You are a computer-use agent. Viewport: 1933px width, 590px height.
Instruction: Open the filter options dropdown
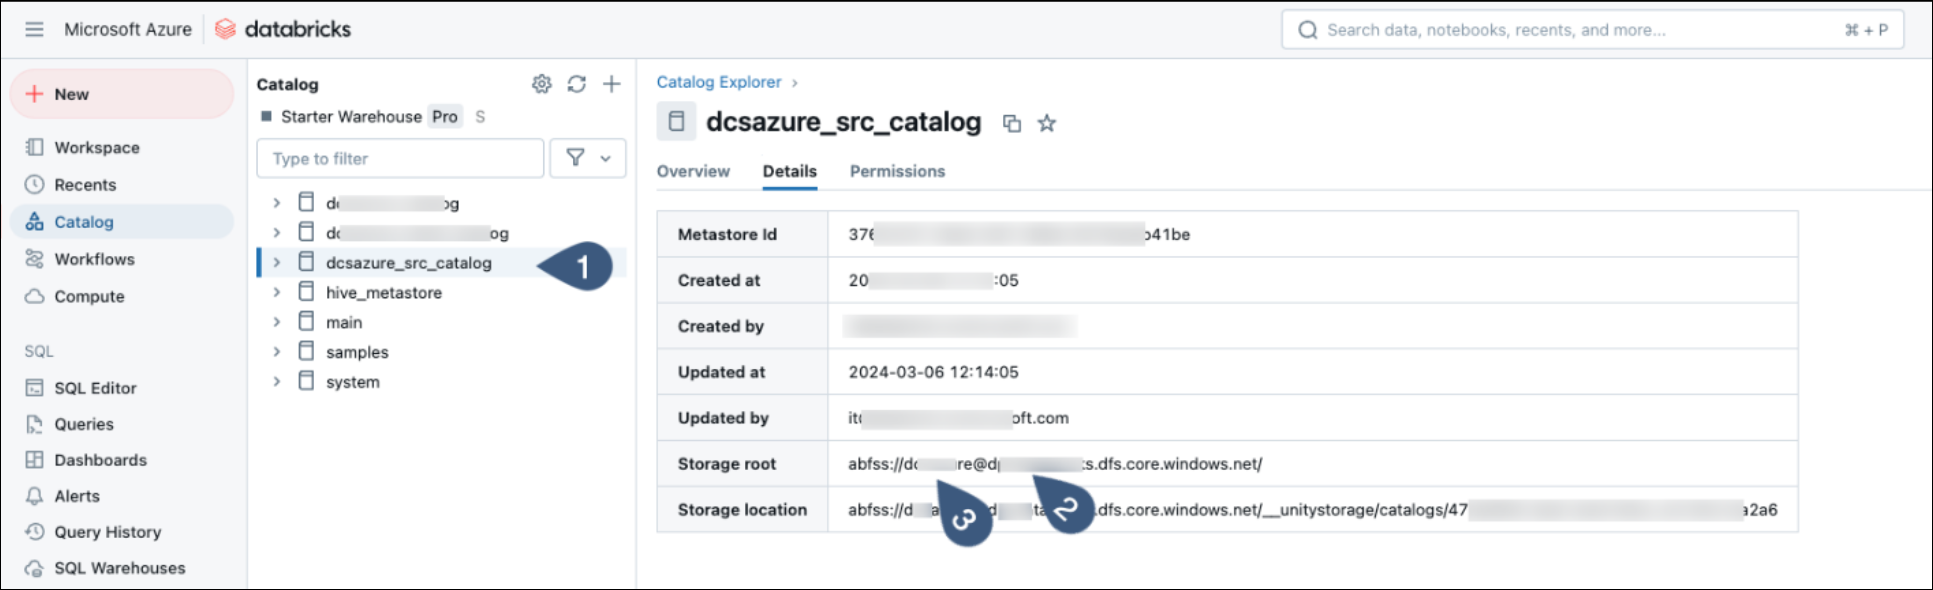(x=588, y=158)
